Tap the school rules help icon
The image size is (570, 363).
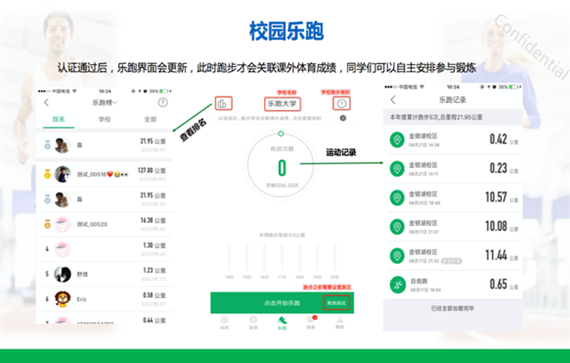tap(341, 104)
